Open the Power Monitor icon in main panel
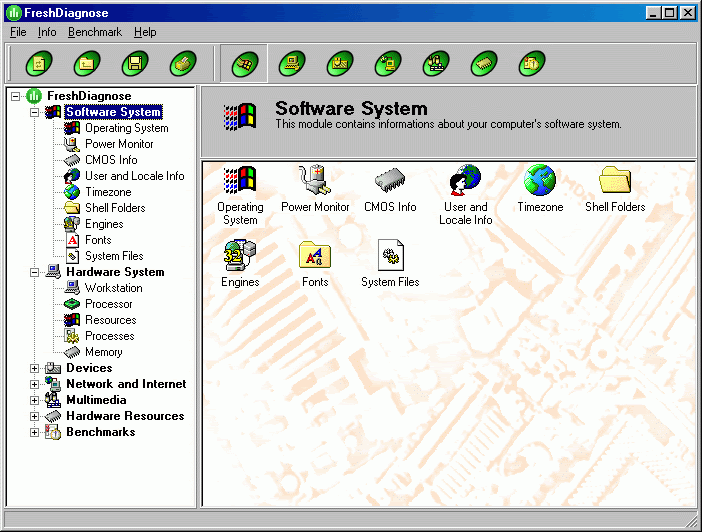The width and height of the screenshot is (702, 532). [315, 182]
